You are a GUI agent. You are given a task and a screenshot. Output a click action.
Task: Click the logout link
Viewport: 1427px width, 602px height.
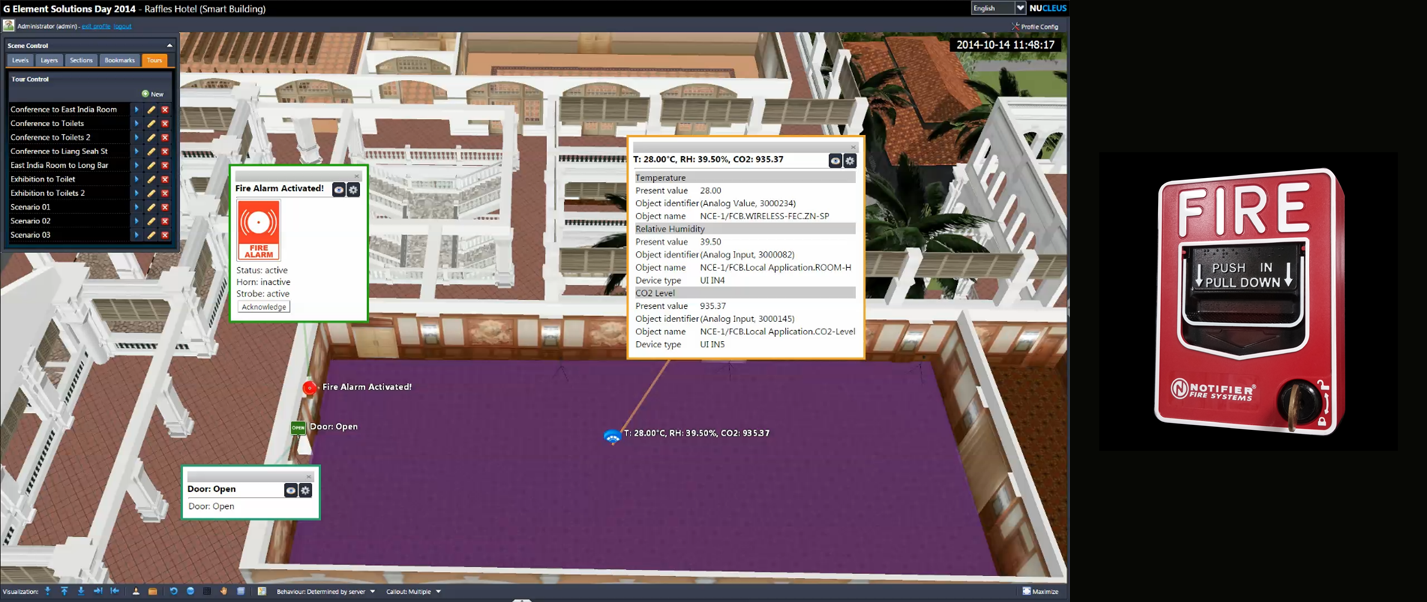pyautogui.click(x=122, y=27)
